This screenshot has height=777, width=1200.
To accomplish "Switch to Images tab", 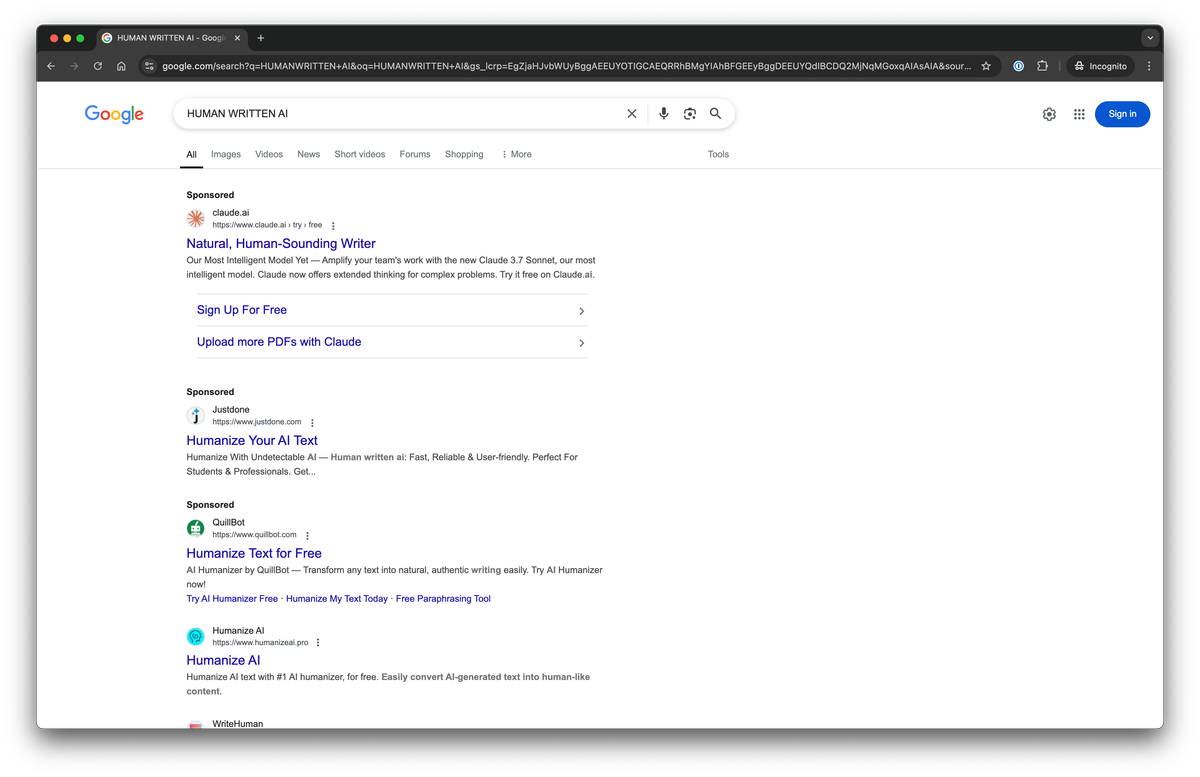I will click(x=226, y=154).
